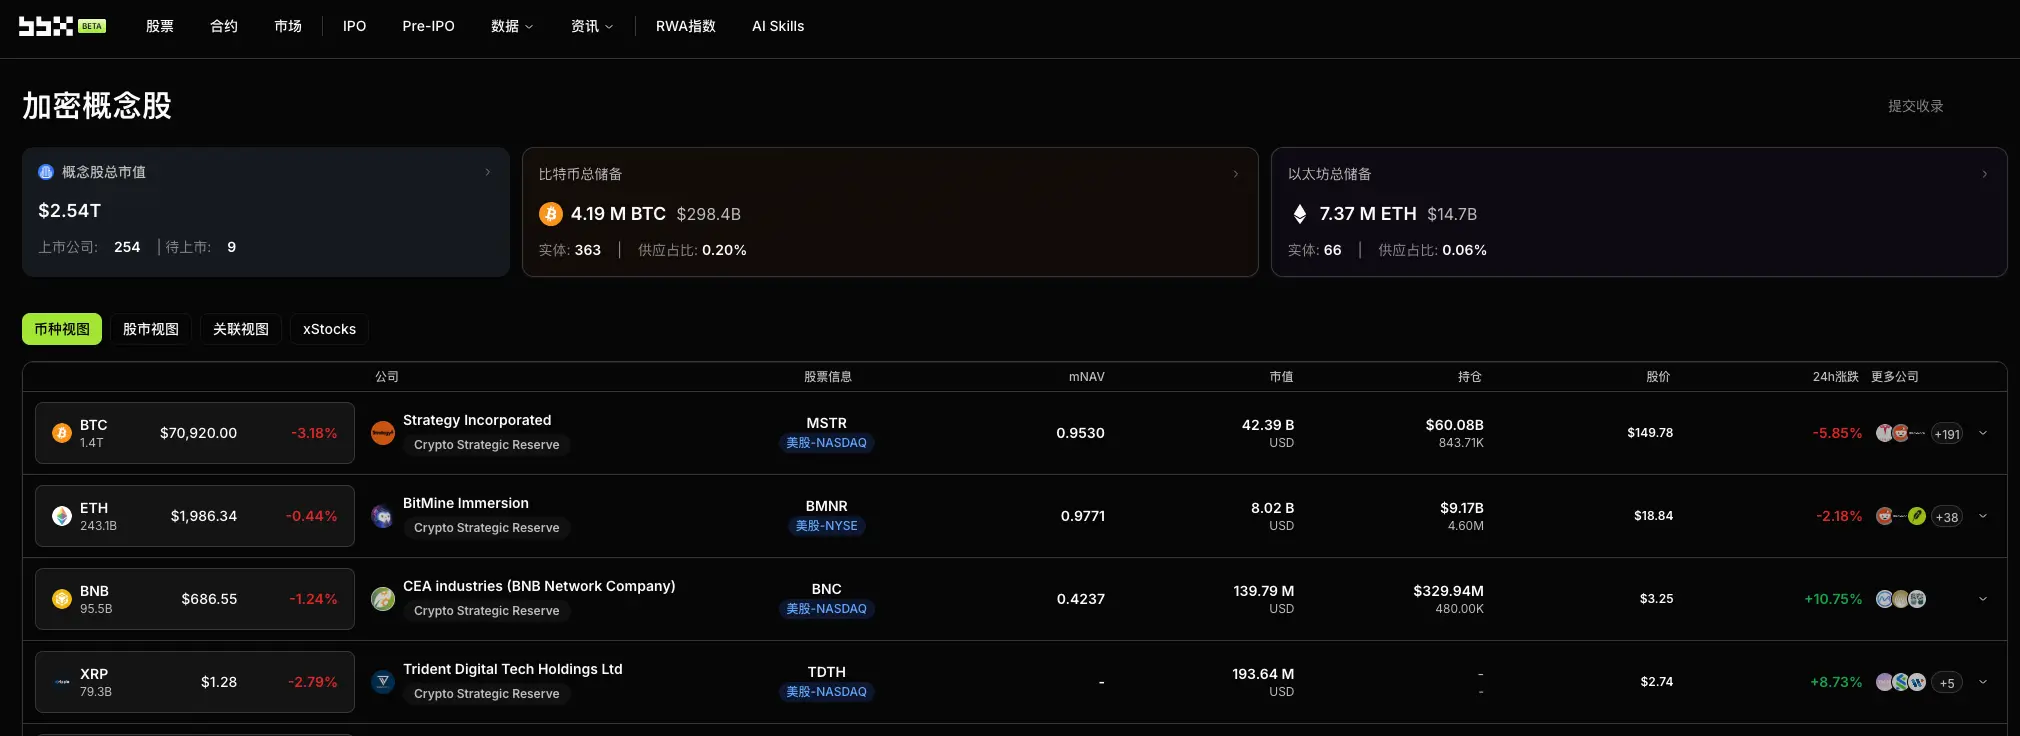Image resolution: width=2020 pixels, height=736 pixels.
Task: Click the company avatars in Trident row
Action: [x=1900, y=682]
